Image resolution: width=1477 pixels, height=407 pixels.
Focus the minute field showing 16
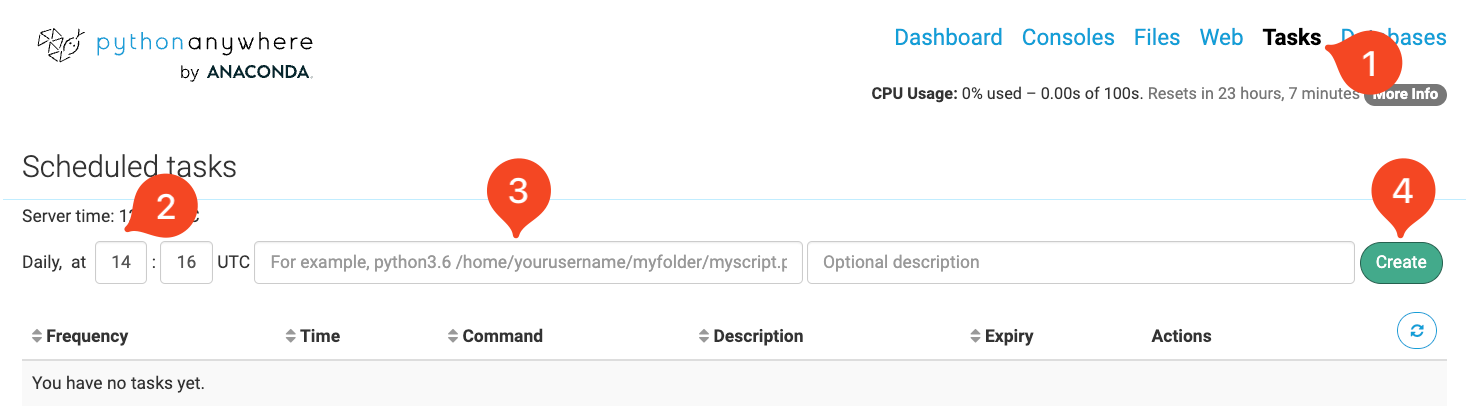click(x=186, y=263)
